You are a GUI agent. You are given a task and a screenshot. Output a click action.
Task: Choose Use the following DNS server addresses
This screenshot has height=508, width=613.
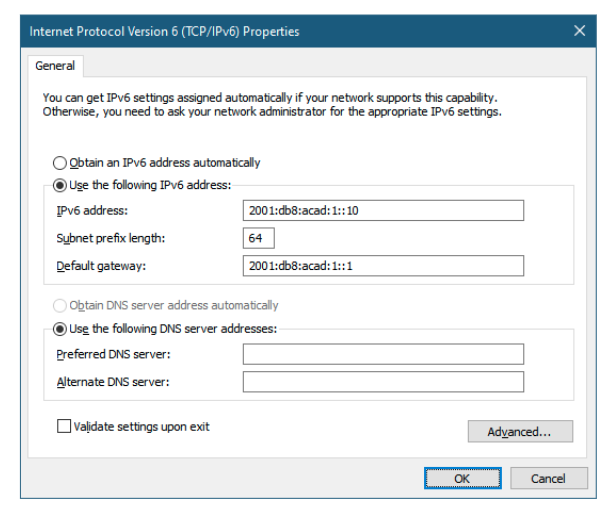point(62,328)
